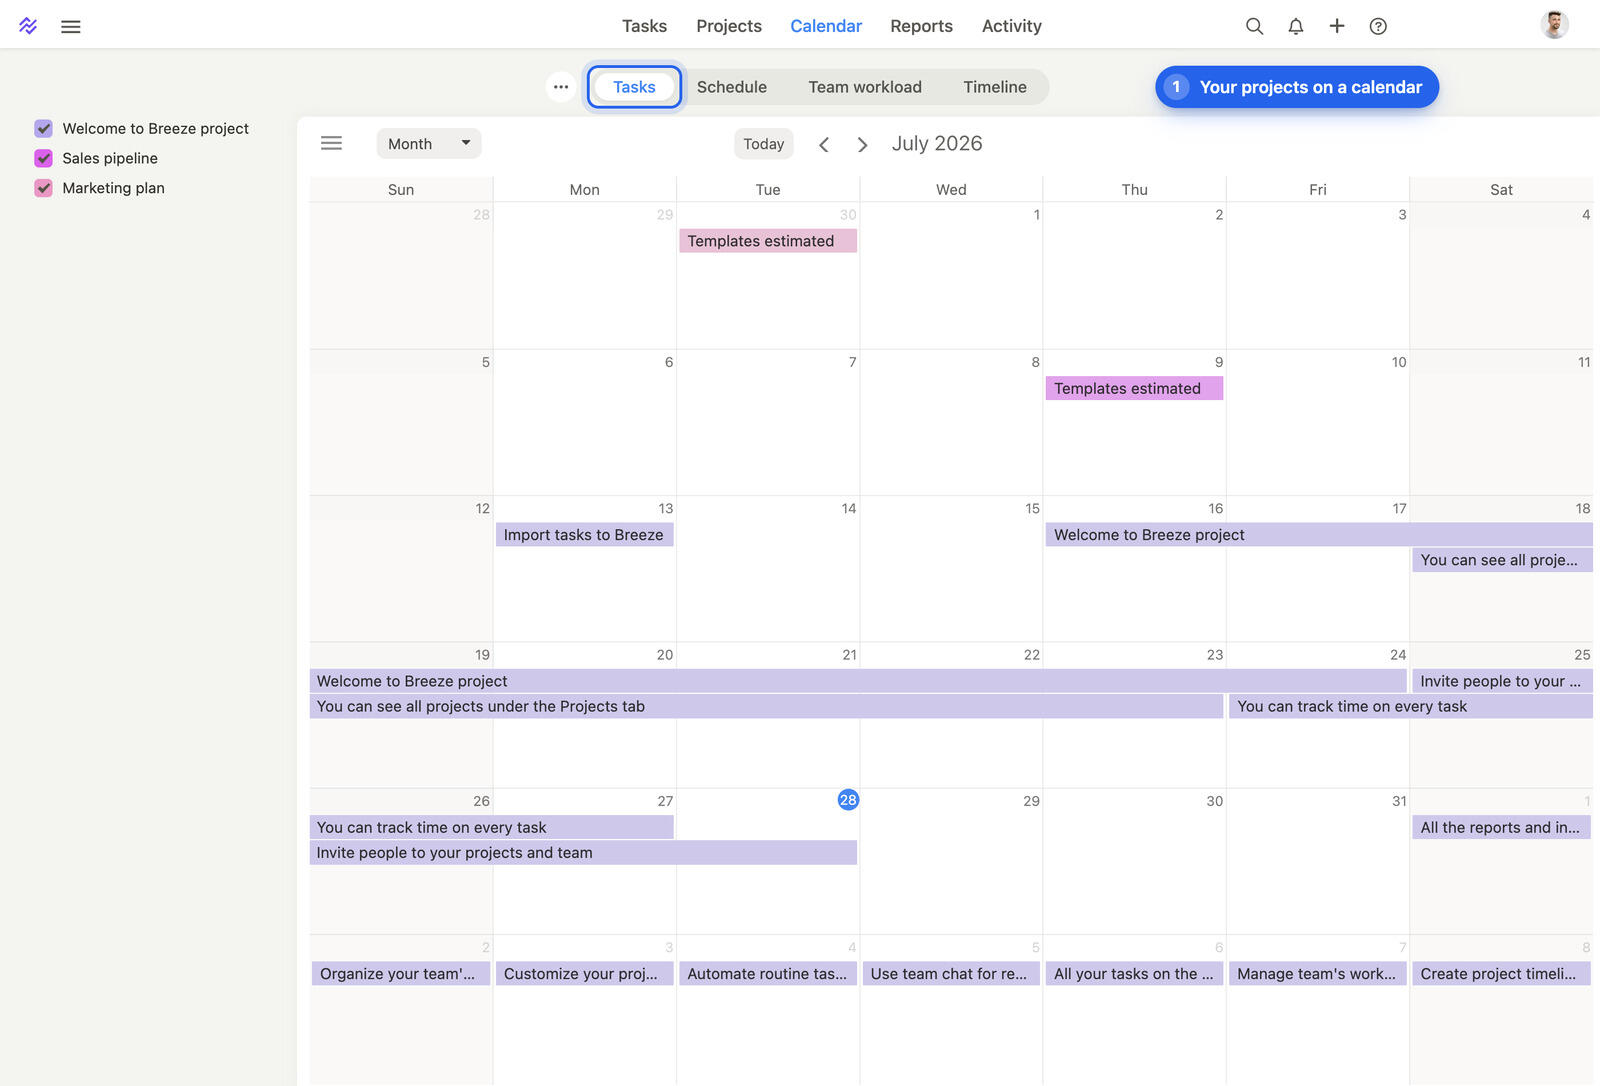1600x1086 pixels.
Task: Open Invite people to your ... event on July 25
Action: coord(1502,681)
